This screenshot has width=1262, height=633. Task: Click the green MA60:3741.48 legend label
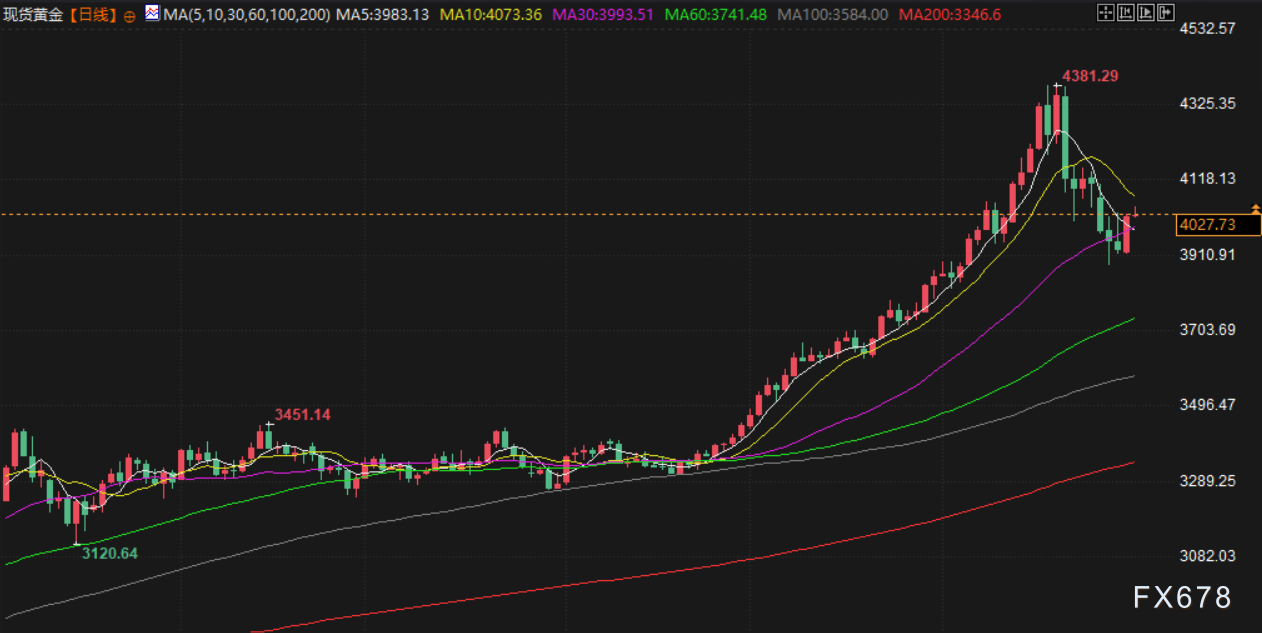[716, 14]
